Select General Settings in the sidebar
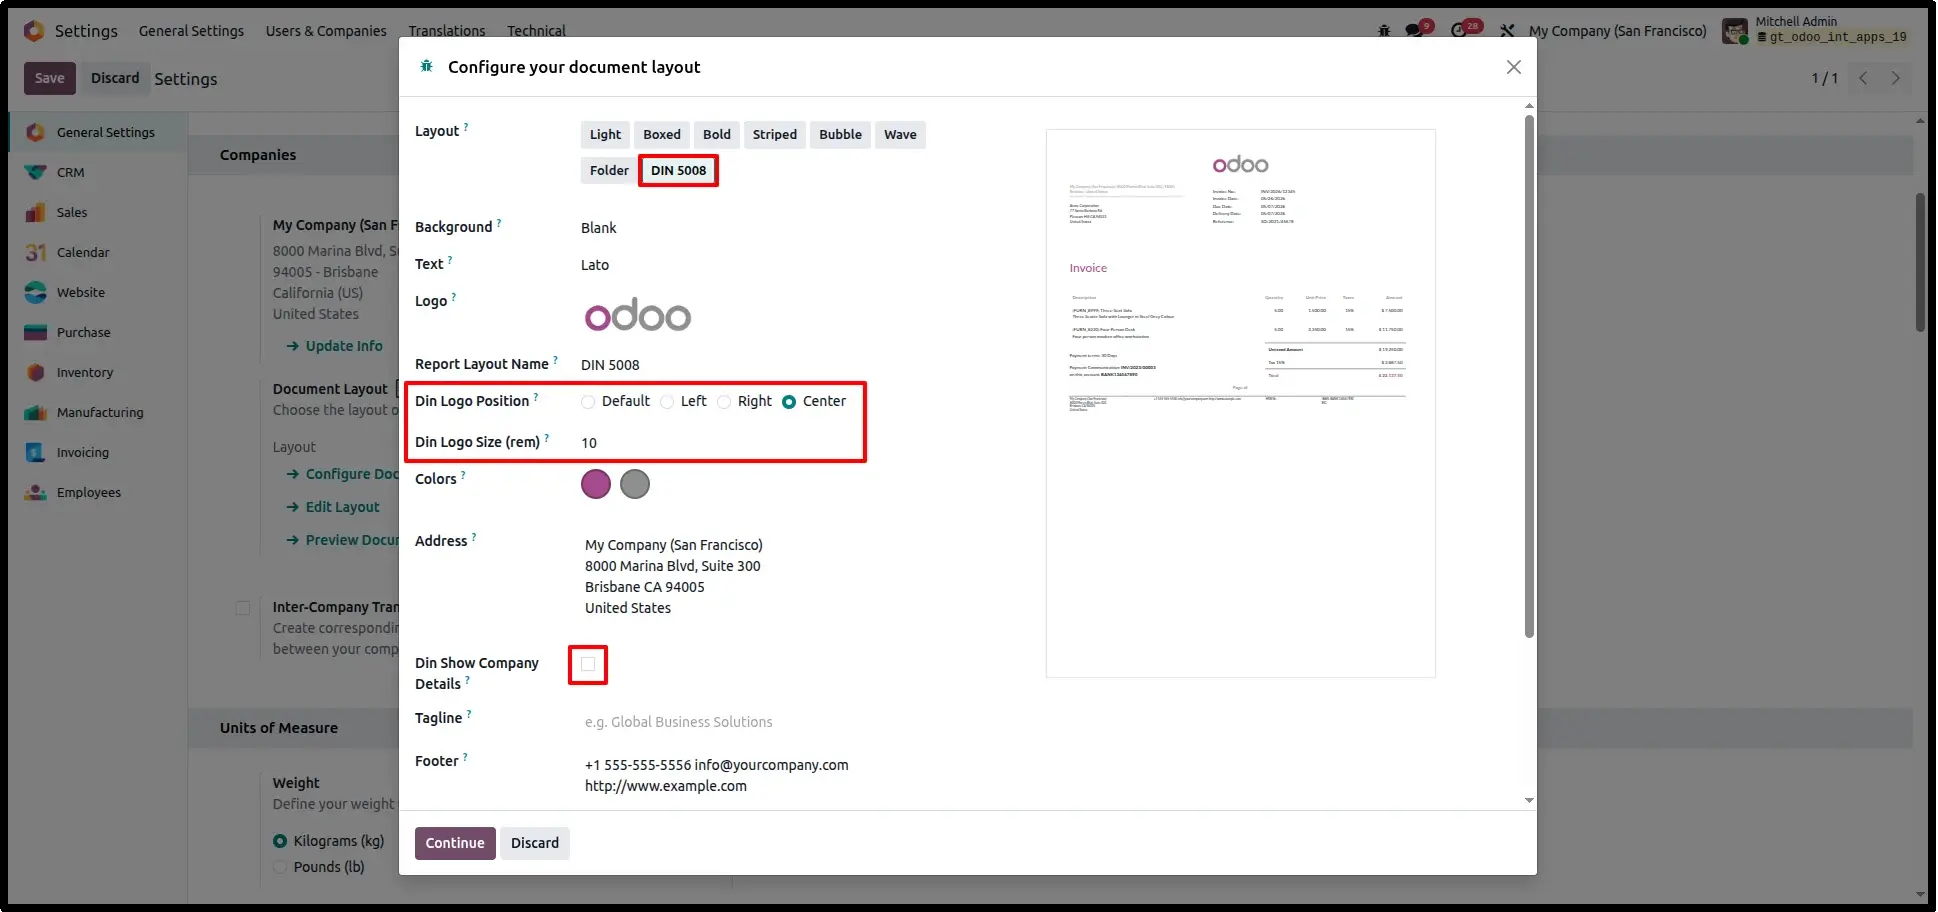 tap(98, 132)
